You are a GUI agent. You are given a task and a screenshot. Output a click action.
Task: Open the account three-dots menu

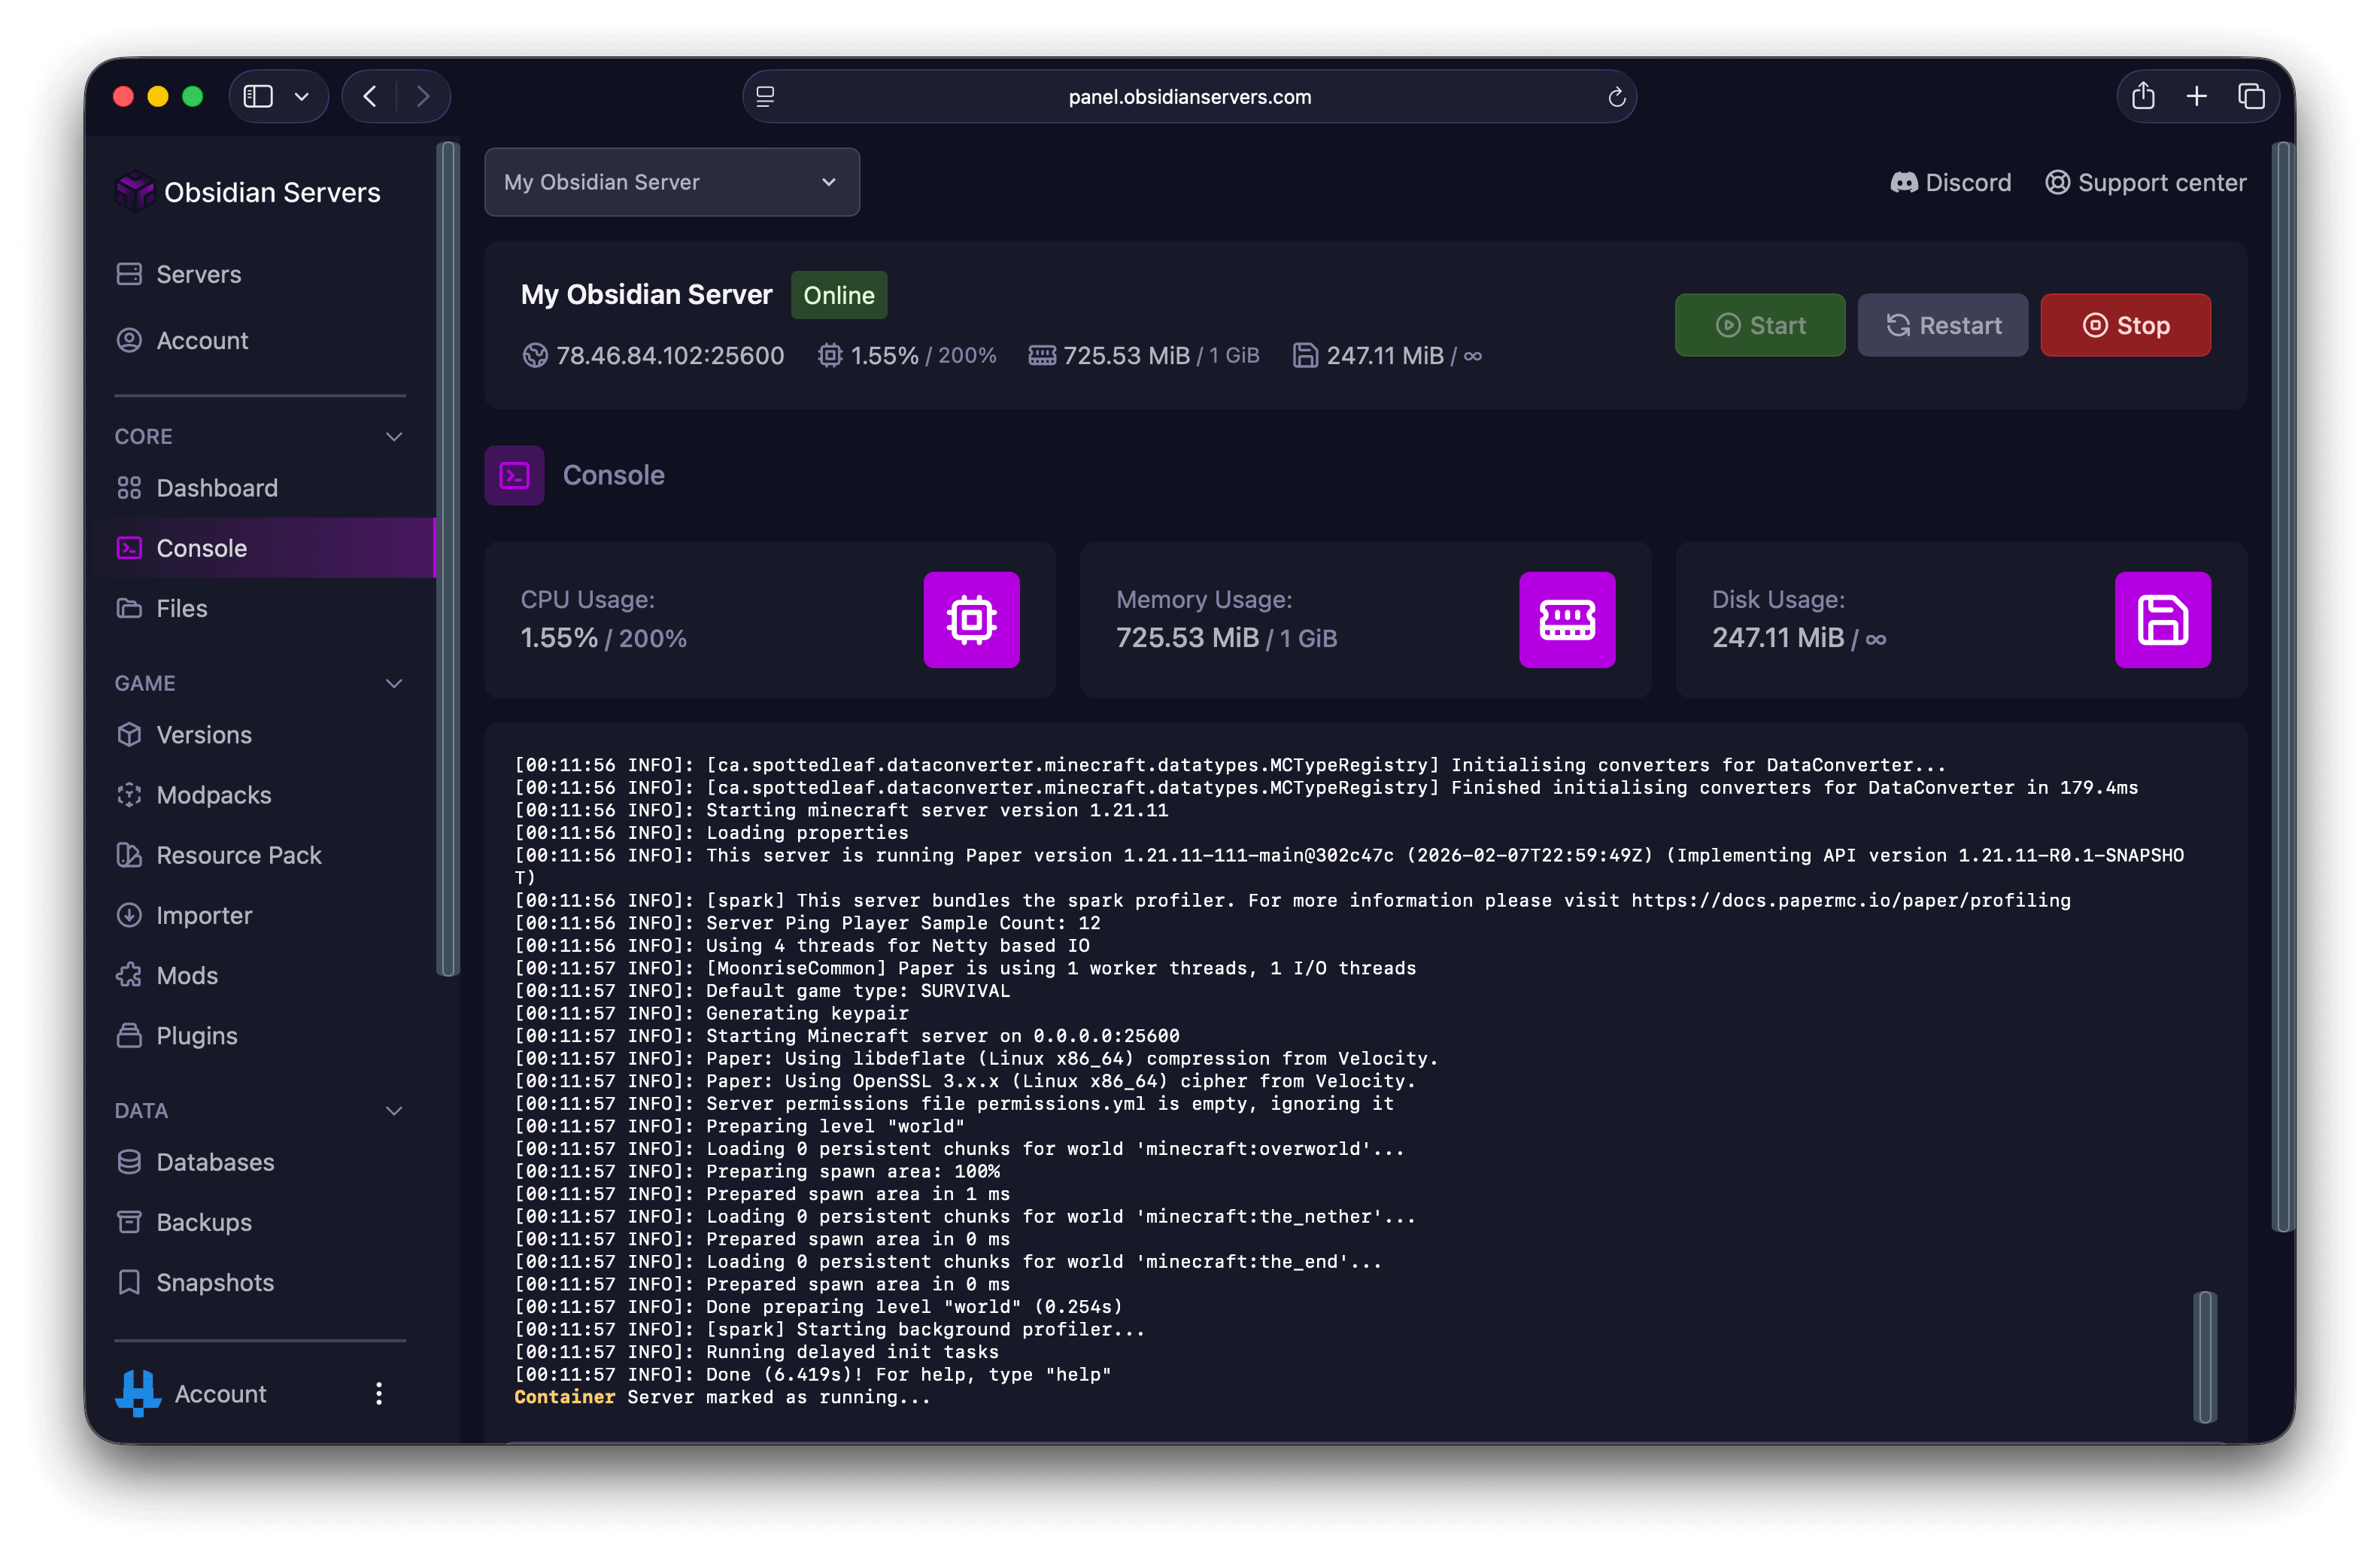(378, 1393)
